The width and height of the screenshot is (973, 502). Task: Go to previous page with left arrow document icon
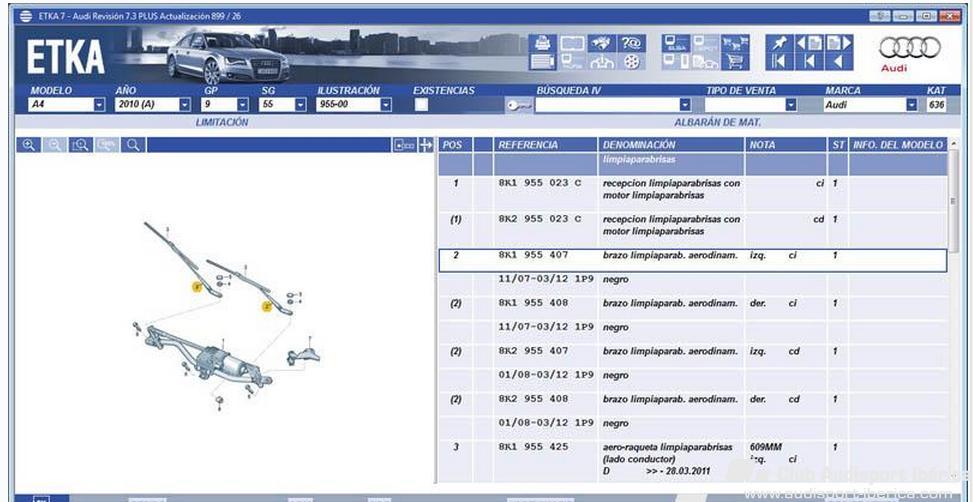[809, 43]
